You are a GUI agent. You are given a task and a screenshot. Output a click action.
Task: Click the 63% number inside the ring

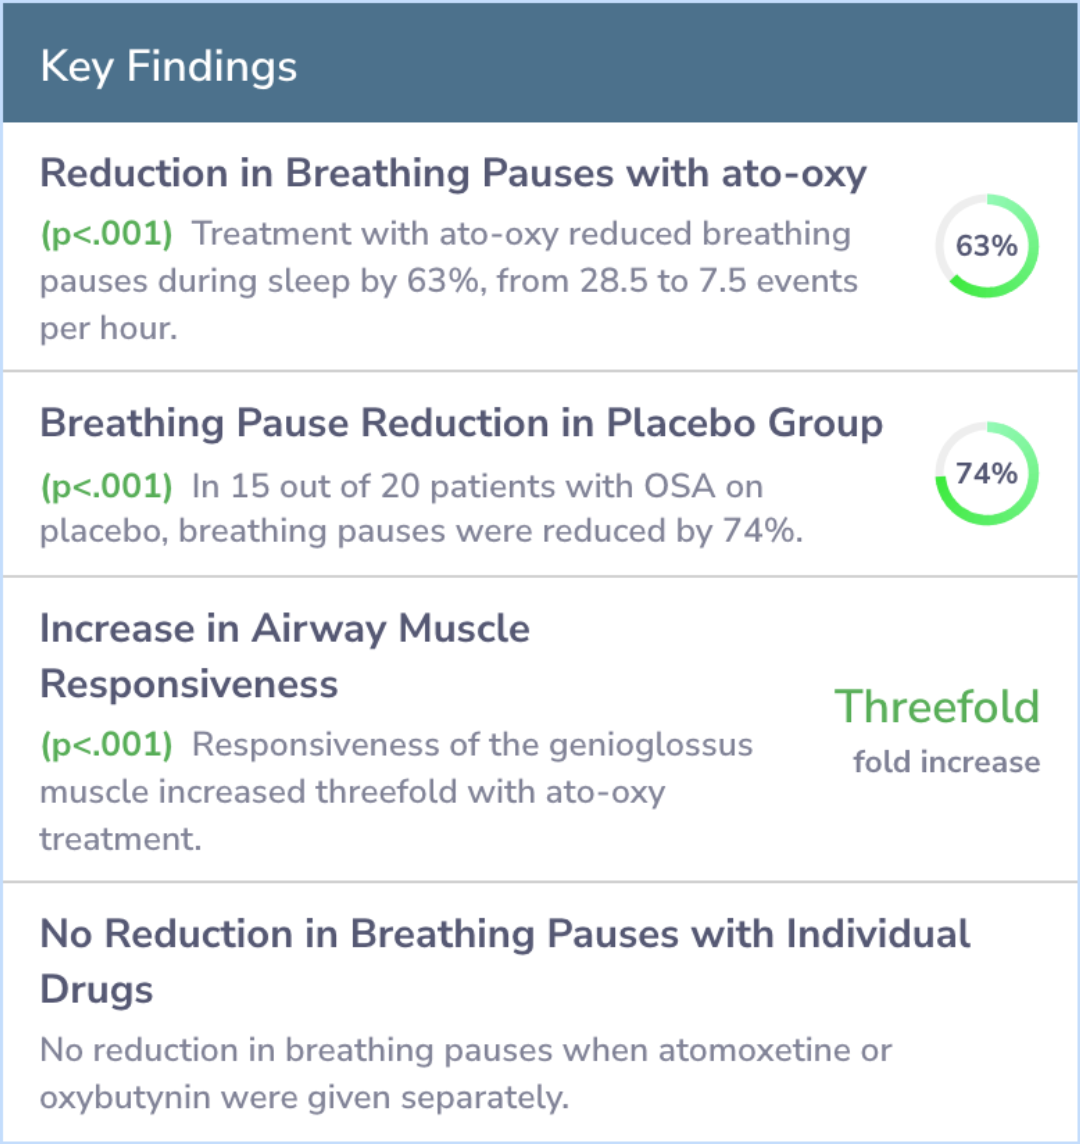pos(987,246)
